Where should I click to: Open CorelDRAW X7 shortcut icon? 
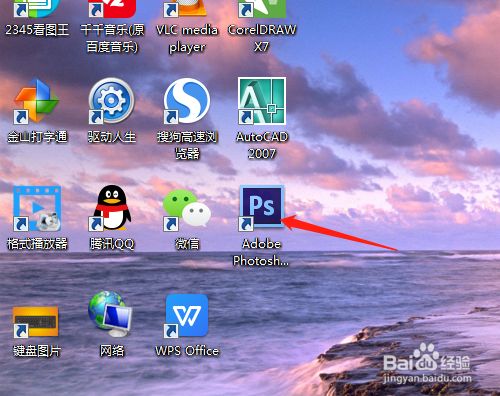tap(262, 9)
